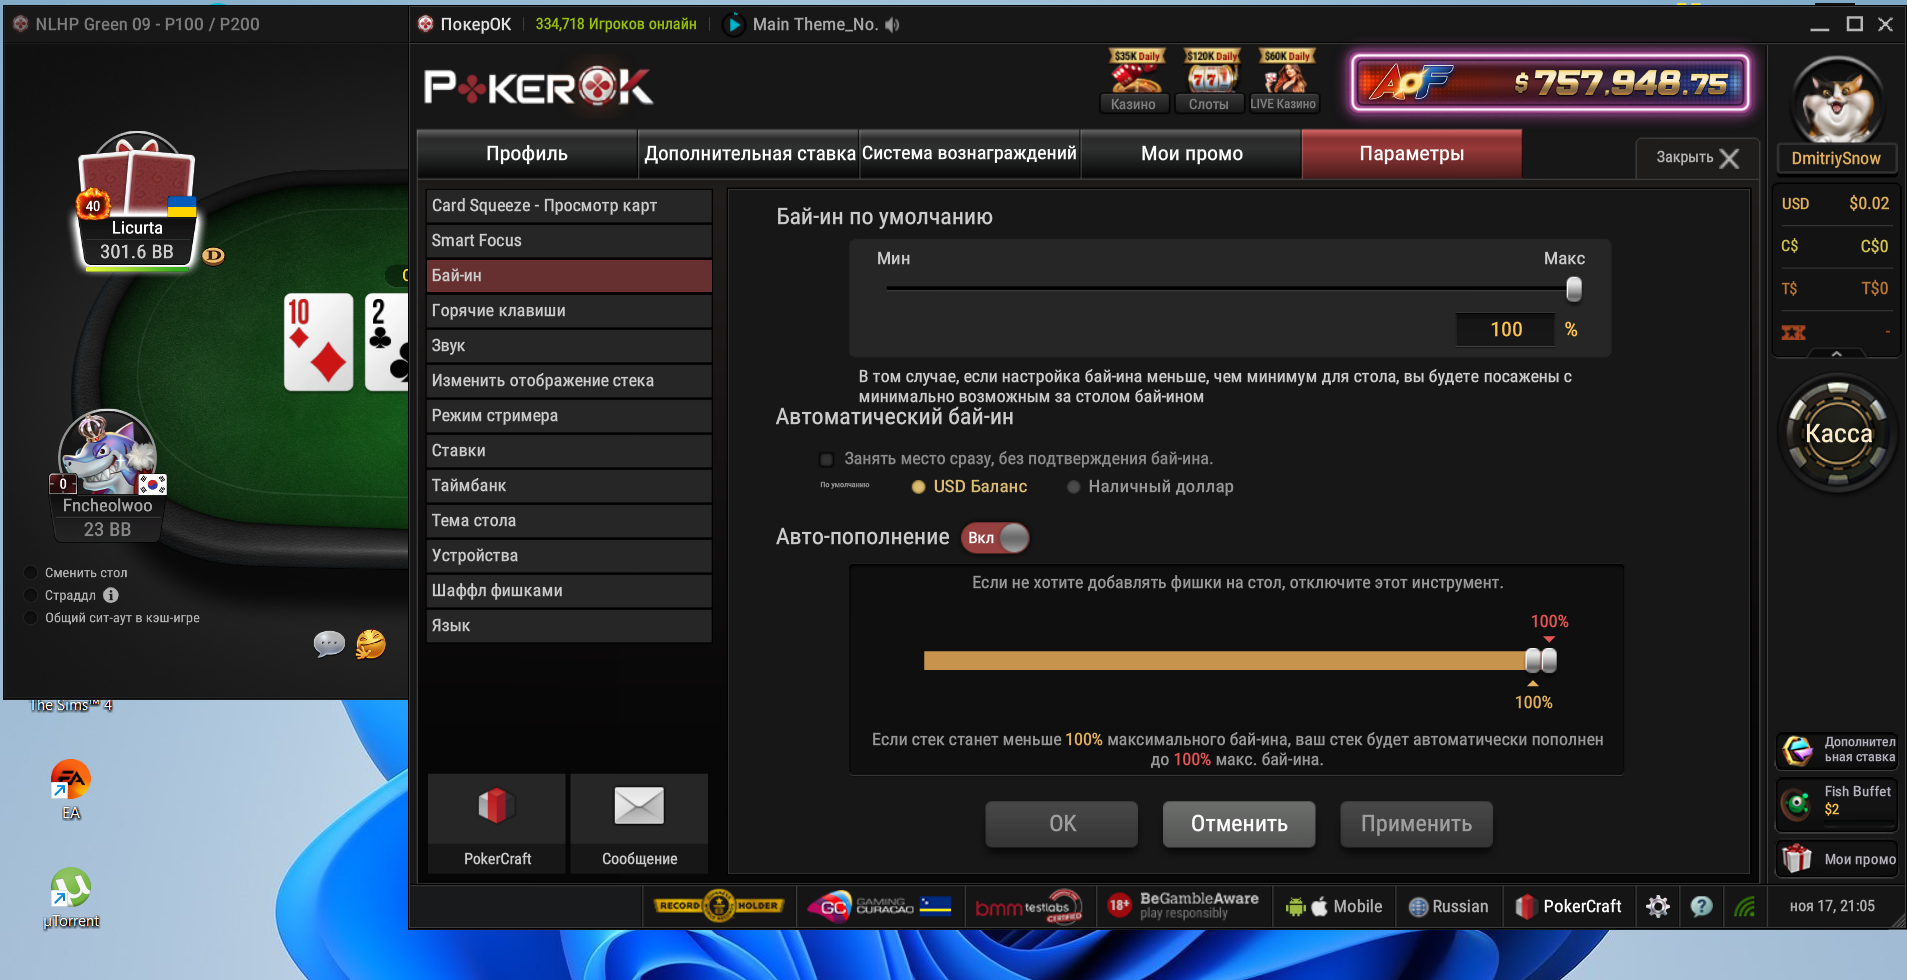Click the settings gear in footer
This screenshot has height=980, width=1907.
[1658, 906]
